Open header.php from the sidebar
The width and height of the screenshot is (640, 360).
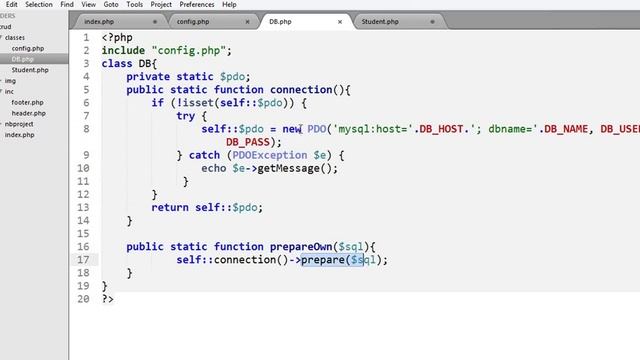point(29,113)
